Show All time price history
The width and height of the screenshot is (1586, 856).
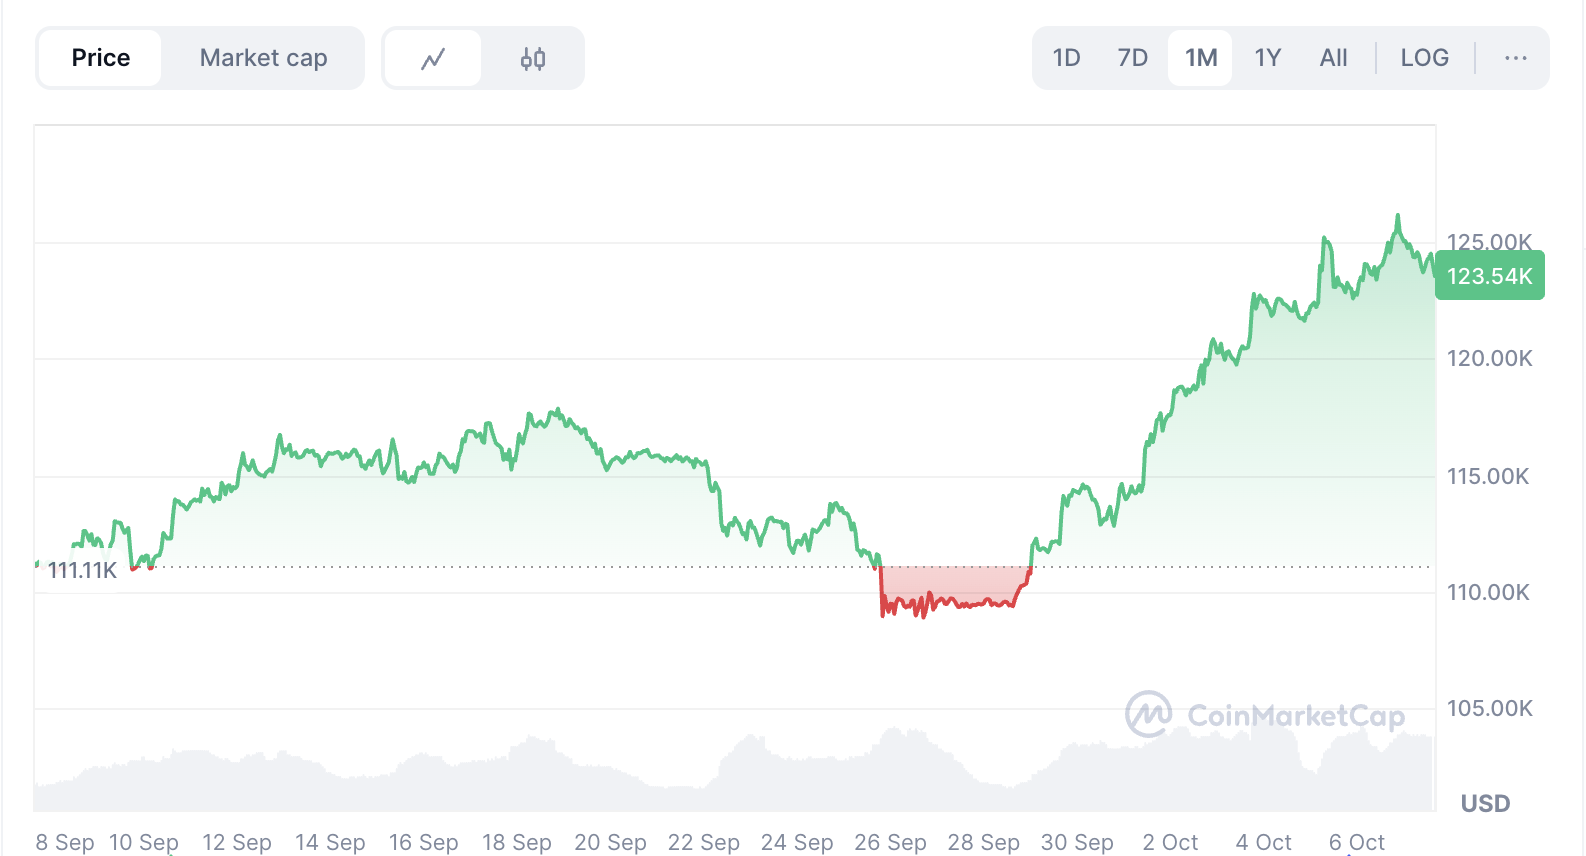pos(1333,58)
